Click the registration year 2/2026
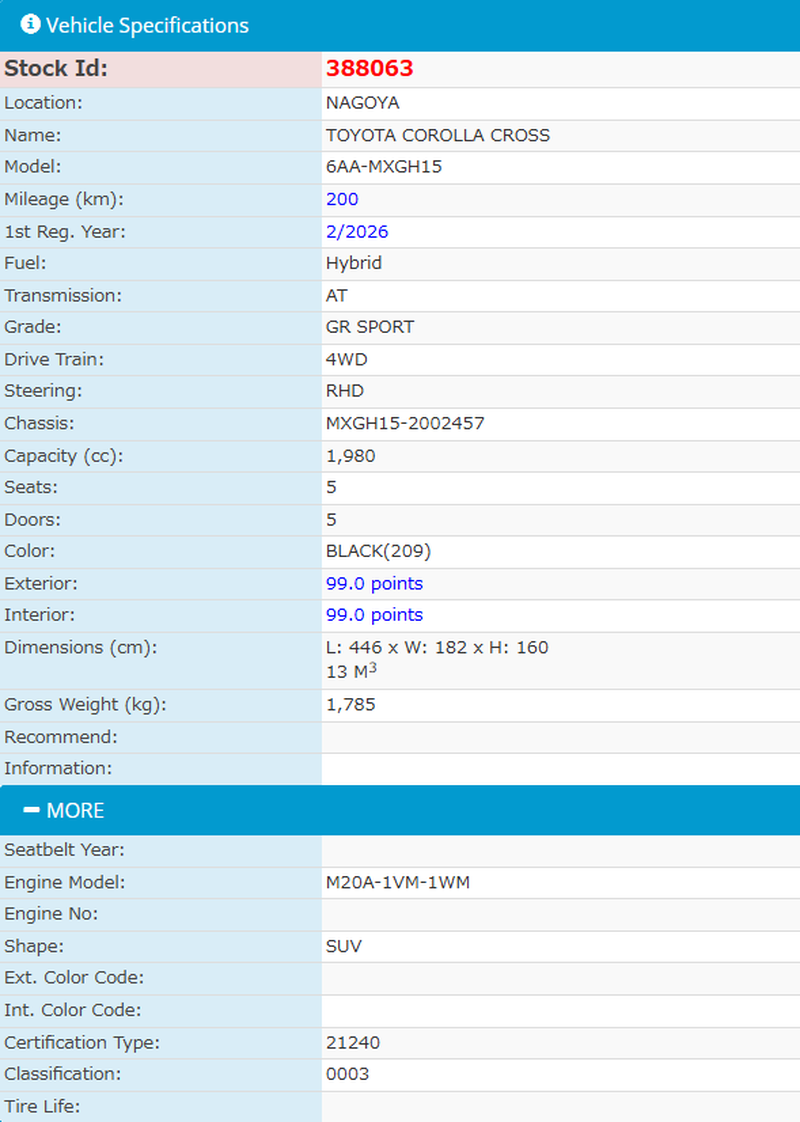The height and width of the screenshot is (1122, 800). pyautogui.click(x=357, y=232)
